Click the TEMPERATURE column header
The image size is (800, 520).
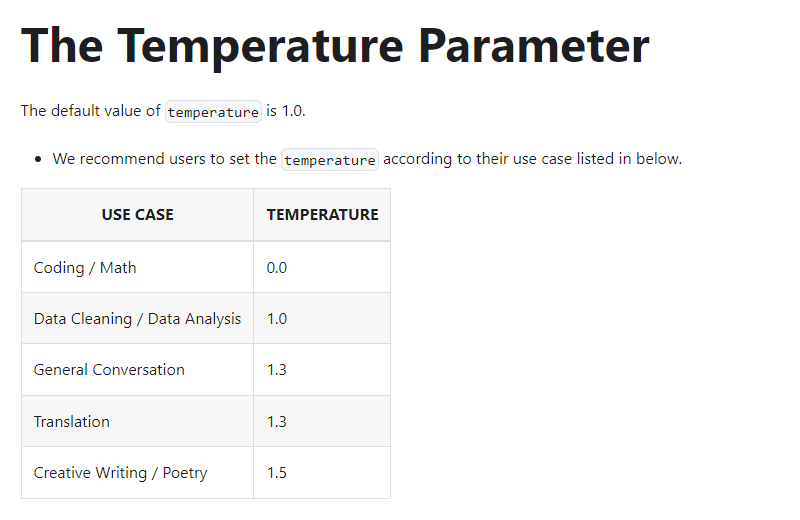tap(322, 215)
